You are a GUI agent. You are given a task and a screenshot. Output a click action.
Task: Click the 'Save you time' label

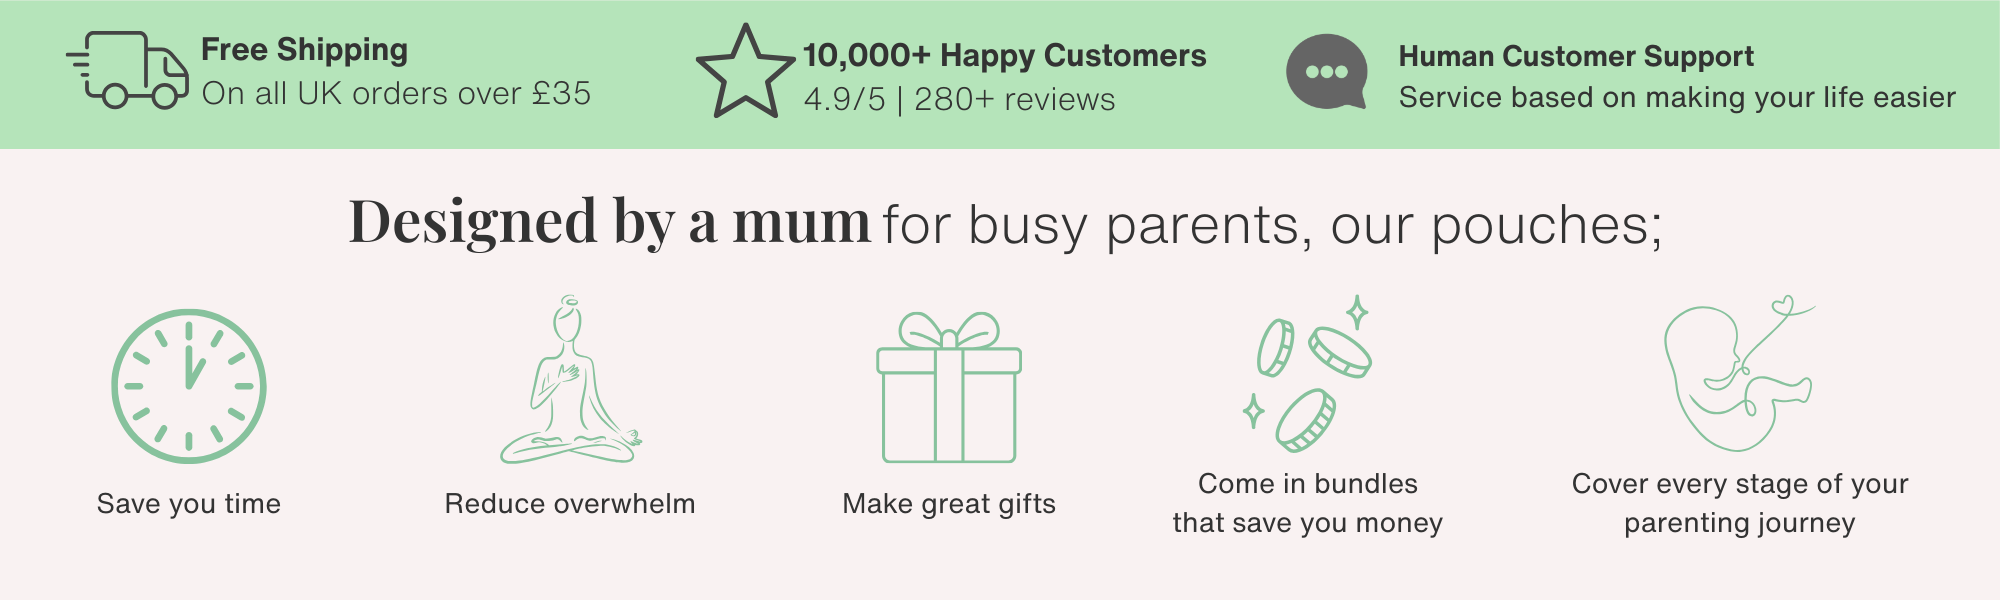[188, 504]
